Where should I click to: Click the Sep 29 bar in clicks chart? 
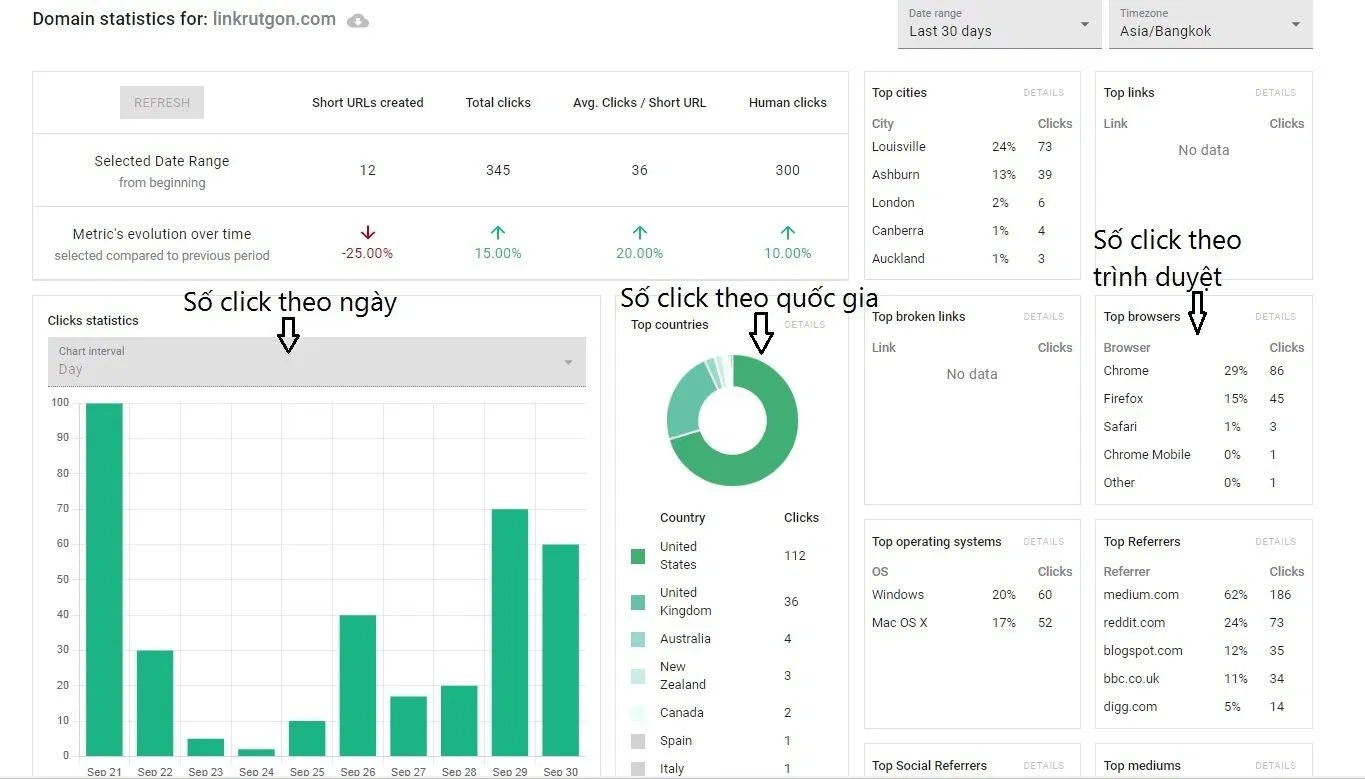pos(510,632)
